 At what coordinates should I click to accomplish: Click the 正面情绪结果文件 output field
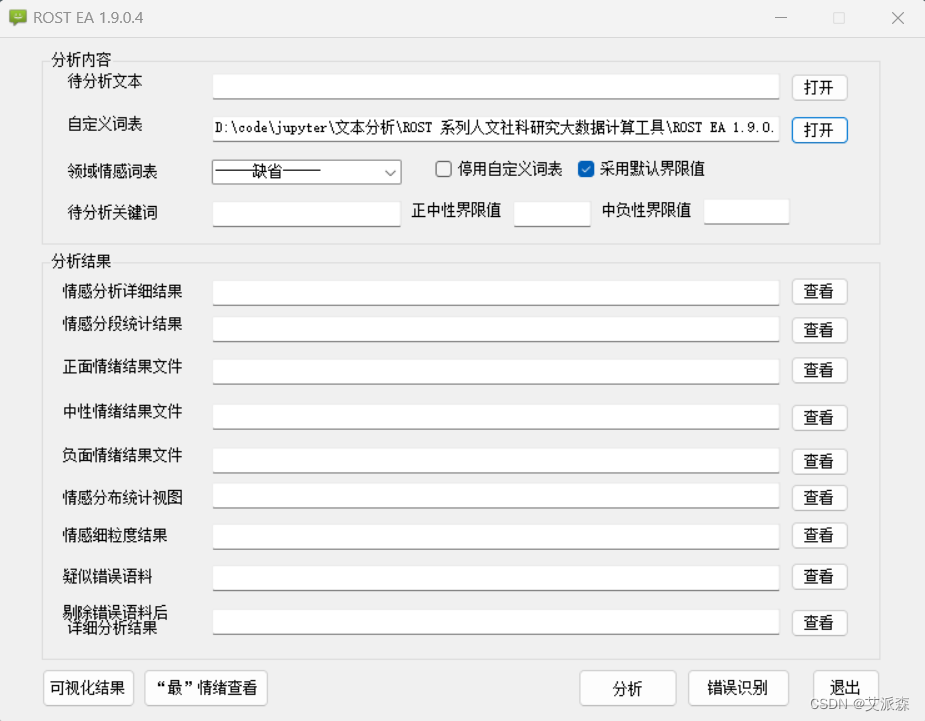point(496,372)
